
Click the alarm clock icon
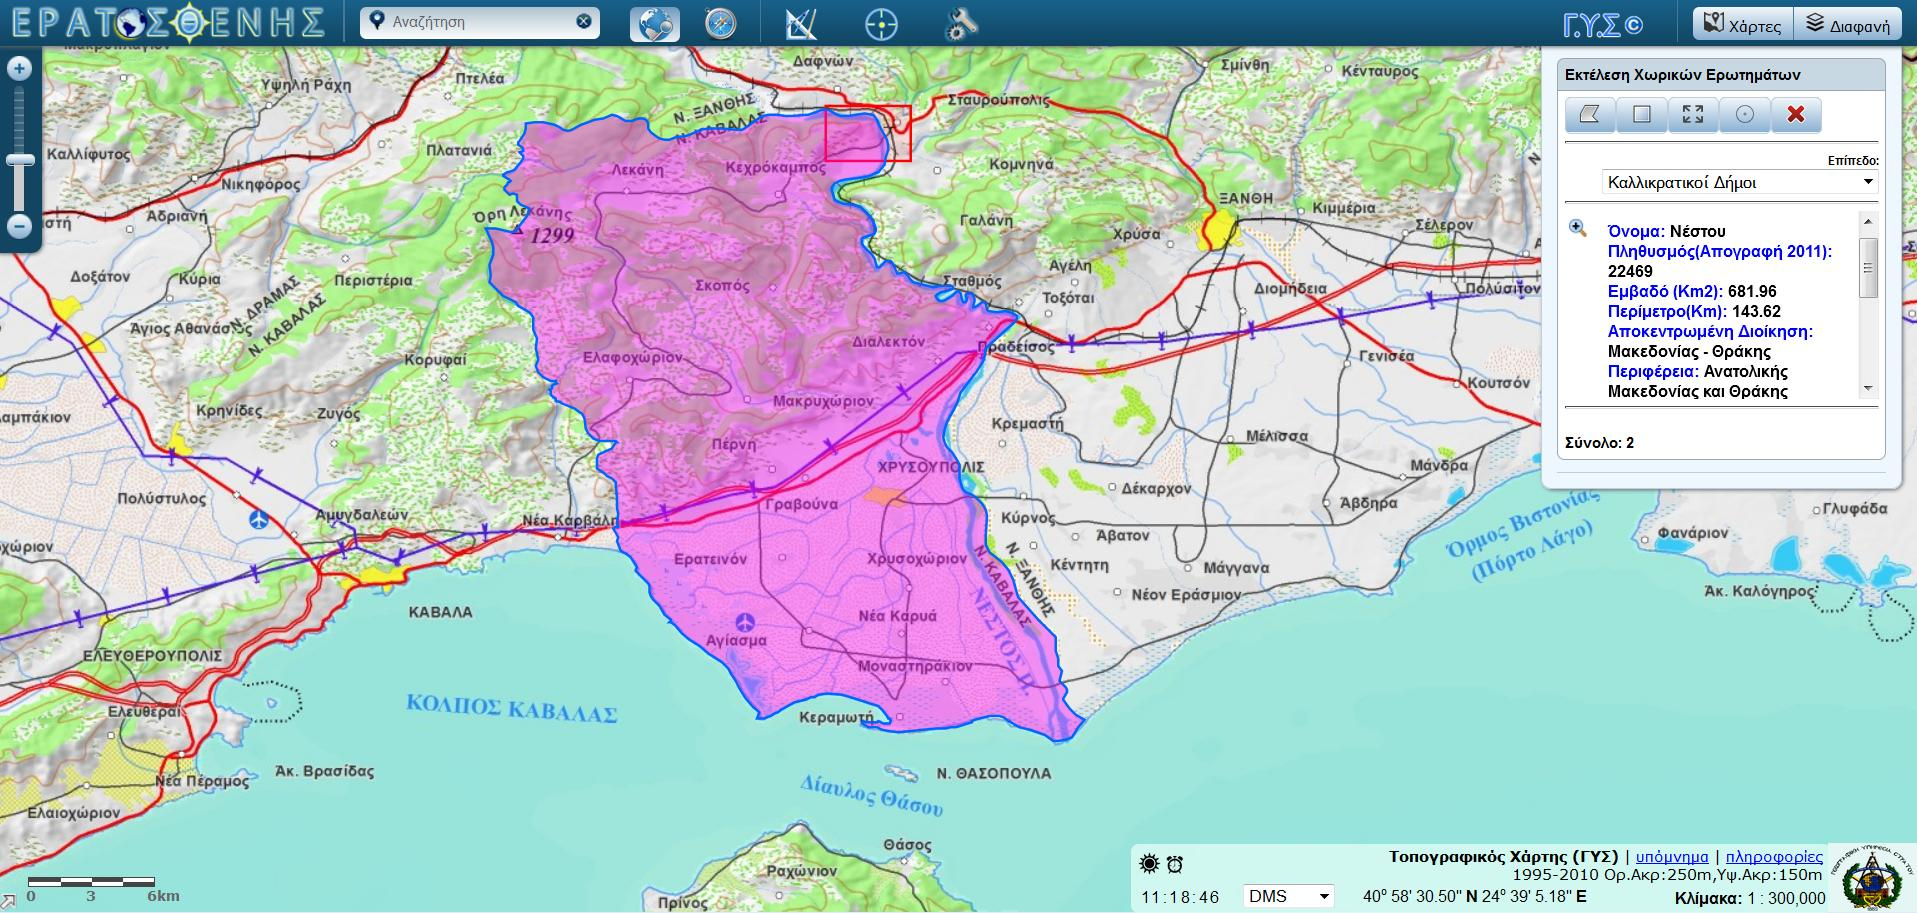[x=1175, y=864]
